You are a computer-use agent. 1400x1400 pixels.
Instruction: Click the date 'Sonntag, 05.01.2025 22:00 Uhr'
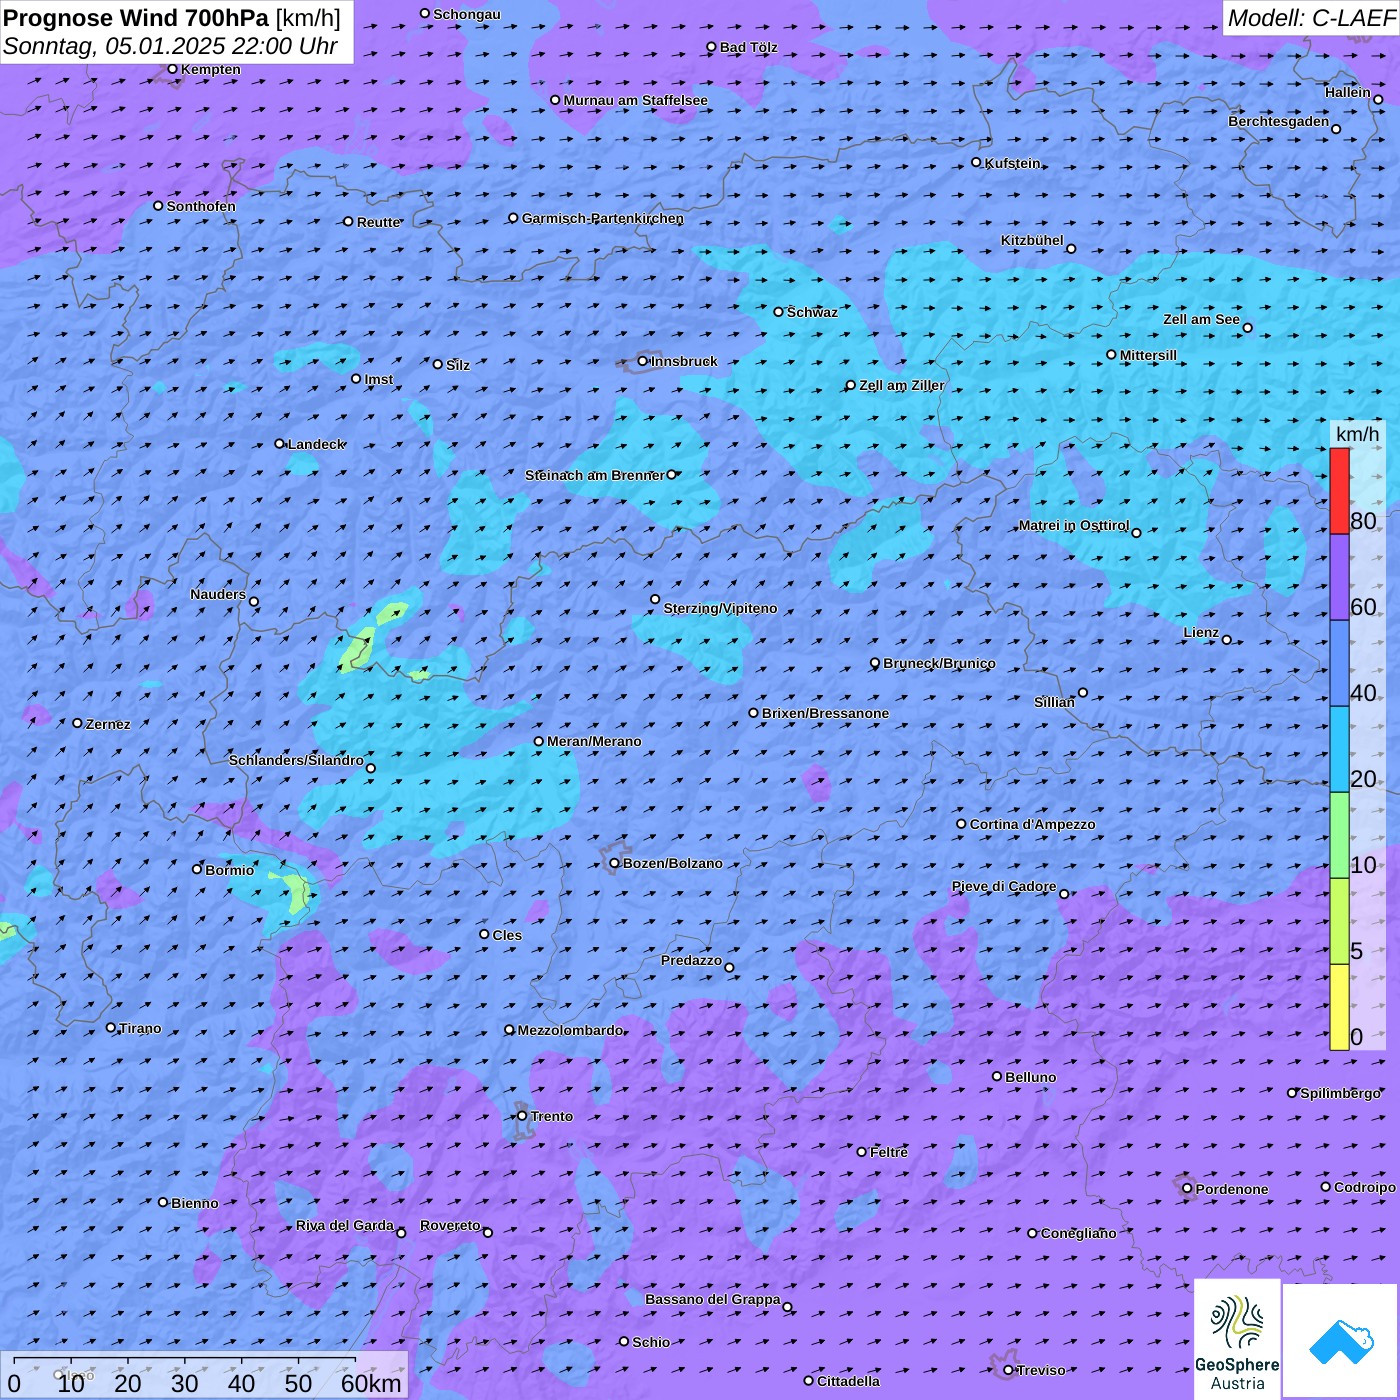pos(170,46)
